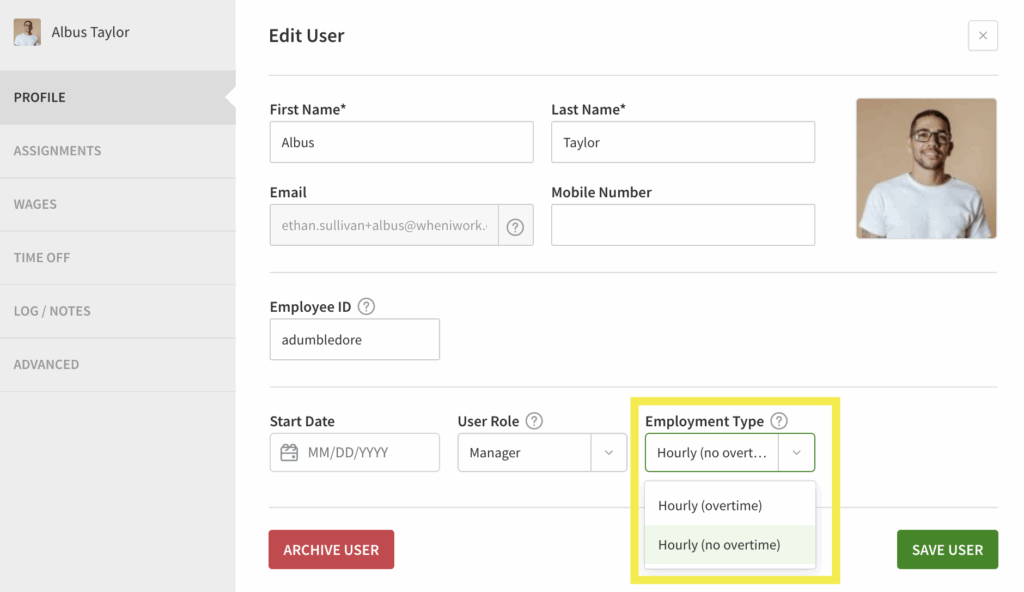Choose Hourly (no overtime) option
The image size is (1024, 592).
click(x=719, y=545)
